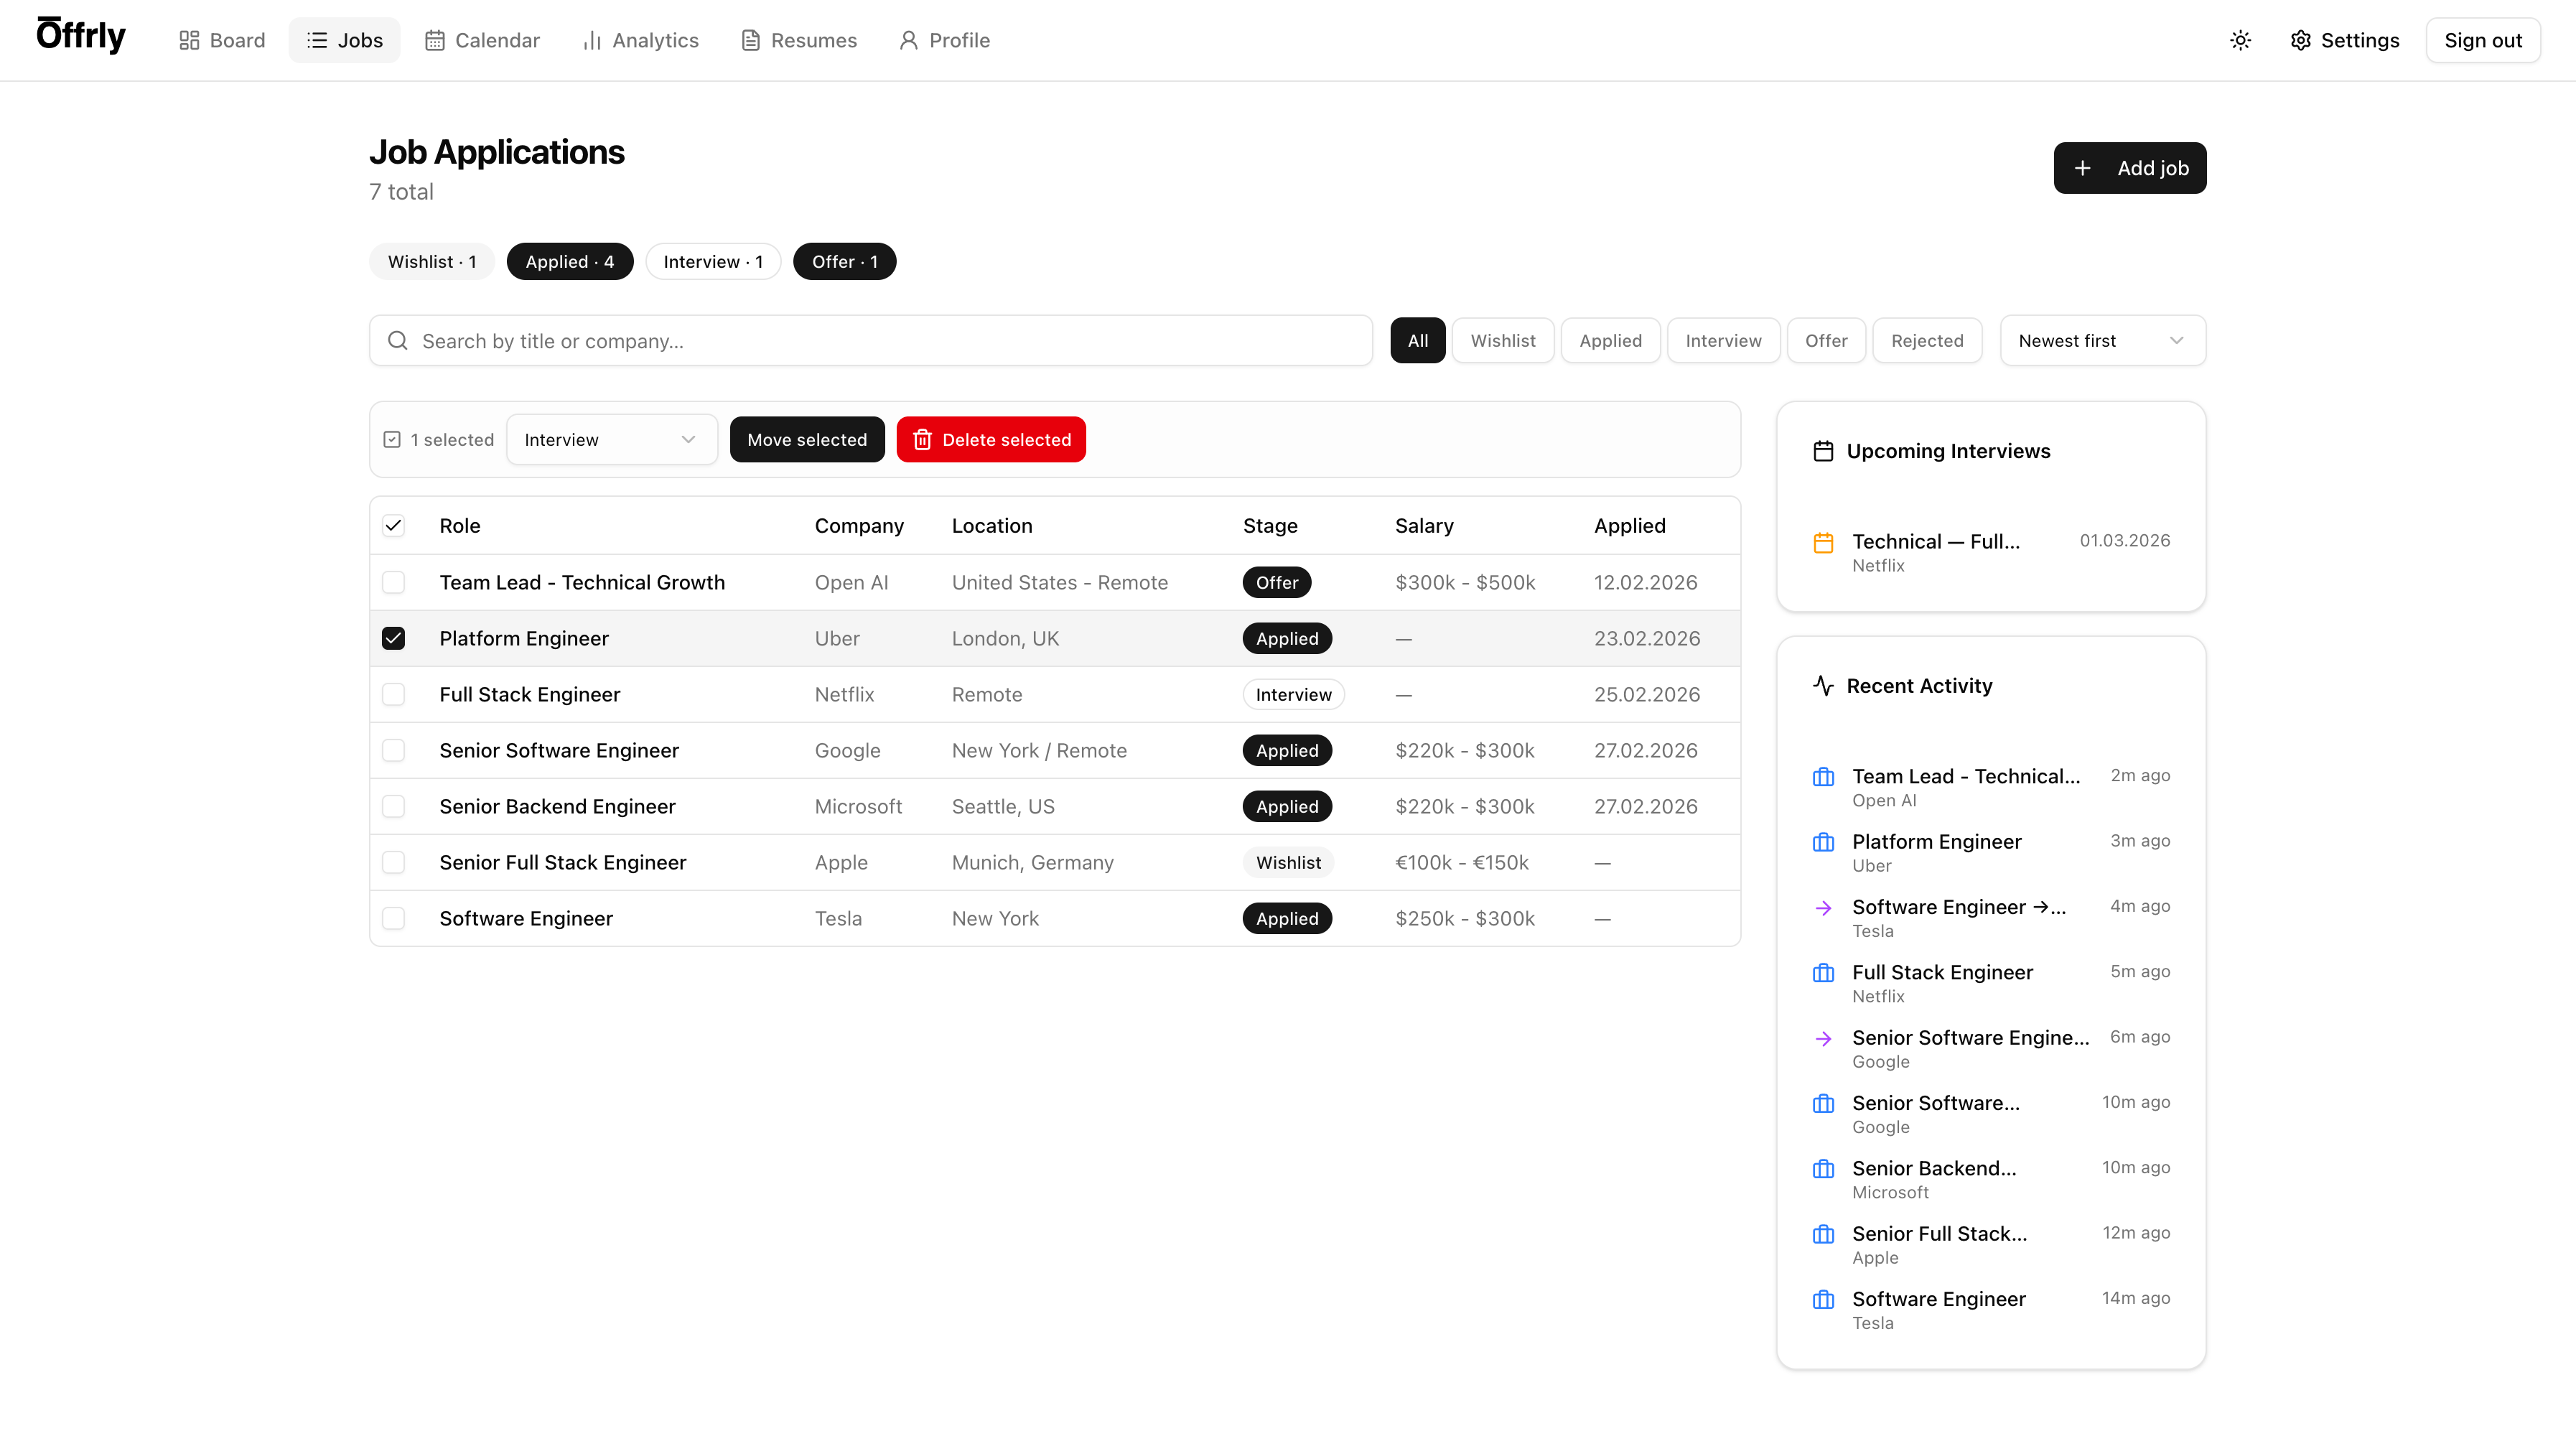Image resolution: width=2576 pixels, height=1436 pixels.
Task: Toggle the select-all checkbox in table header
Action: coord(394,526)
